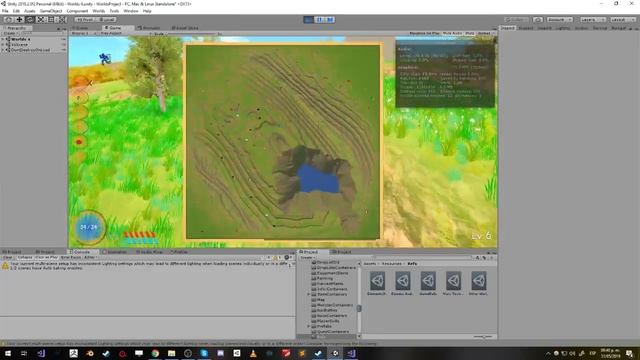This screenshot has width=640, height=360.
Task: Adjust the Project icon size slider
Action: click(484, 337)
